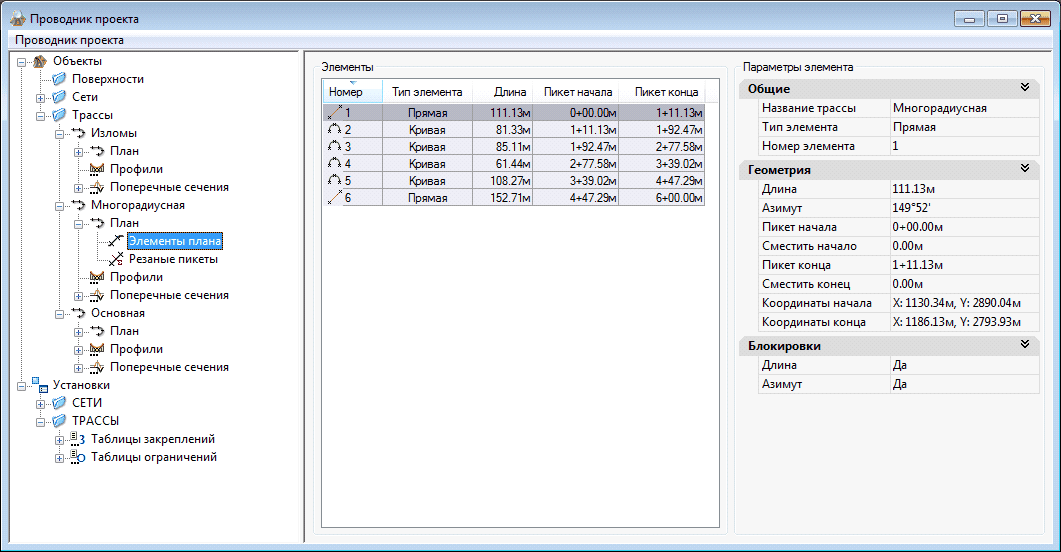The height and width of the screenshot is (552, 1061).
Task: Open the Проводник проекта menu
Action: [x=70, y=40]
